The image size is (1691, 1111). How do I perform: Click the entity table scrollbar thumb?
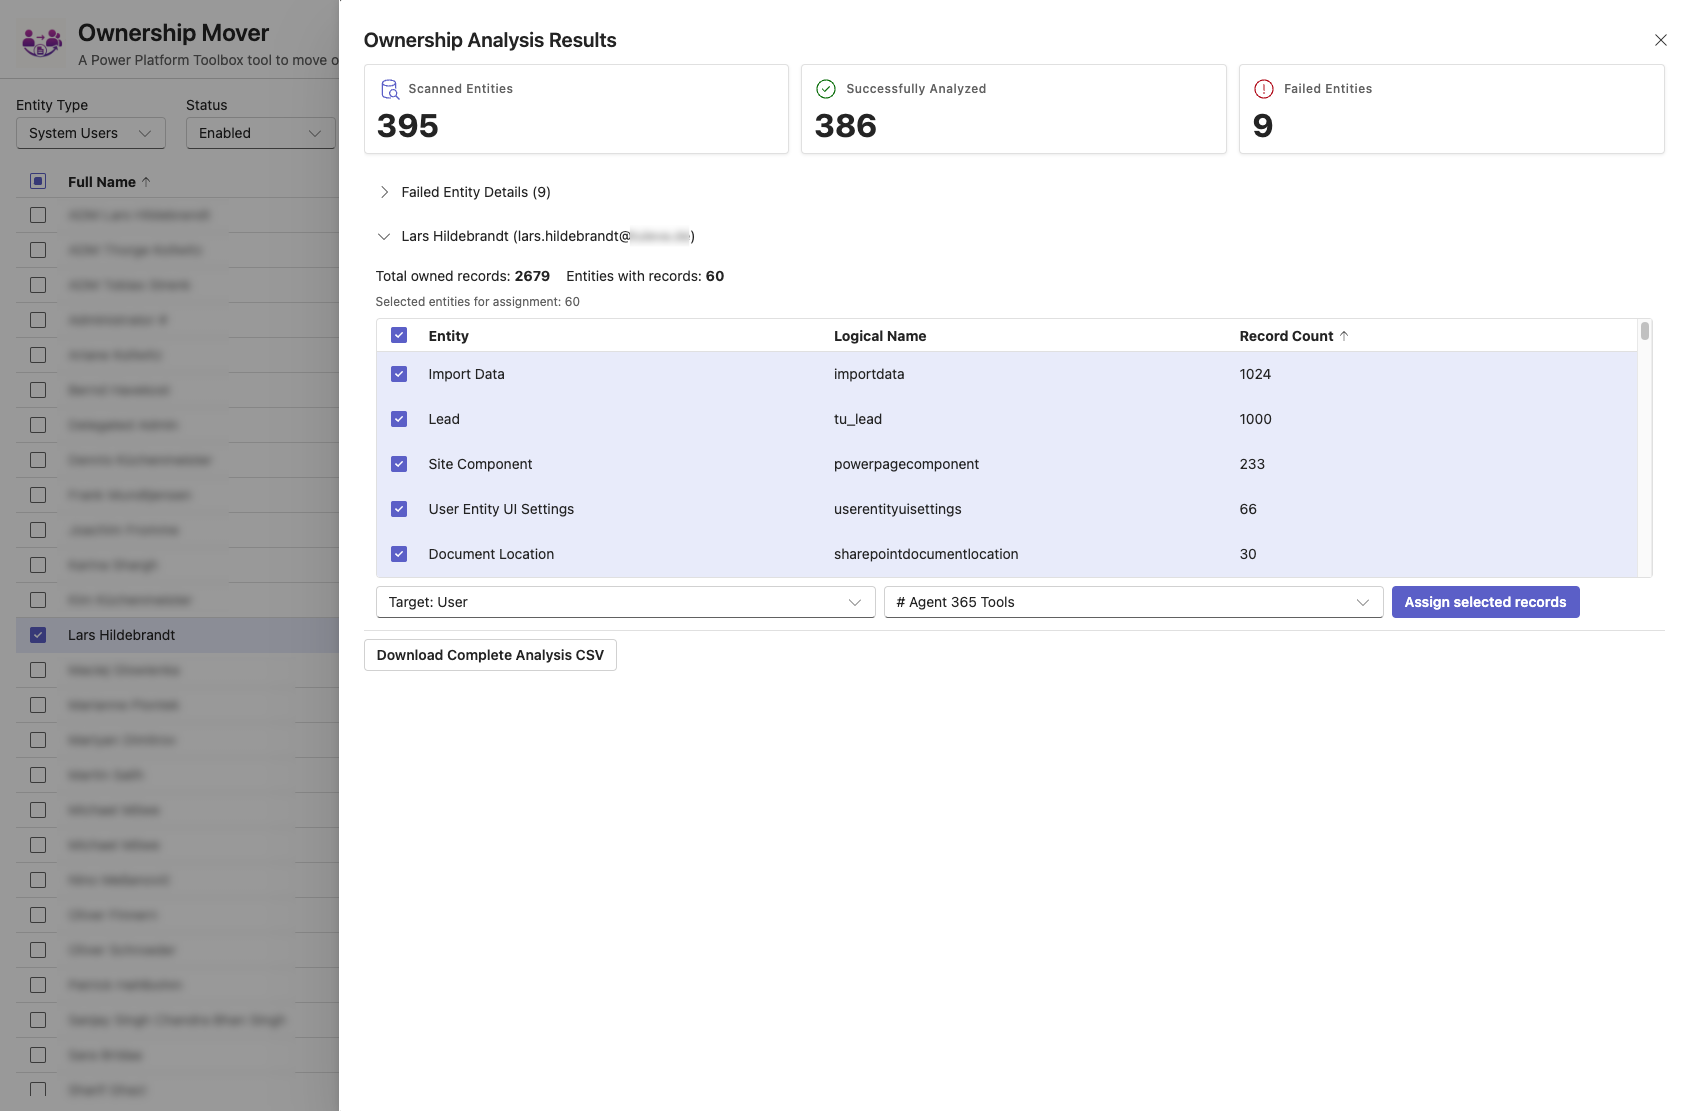[1645, 331]
